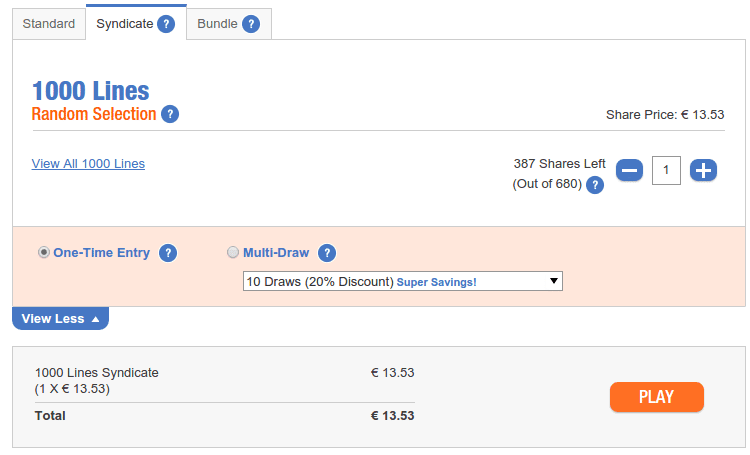Switch to the Standard tab

coord(49,24)
